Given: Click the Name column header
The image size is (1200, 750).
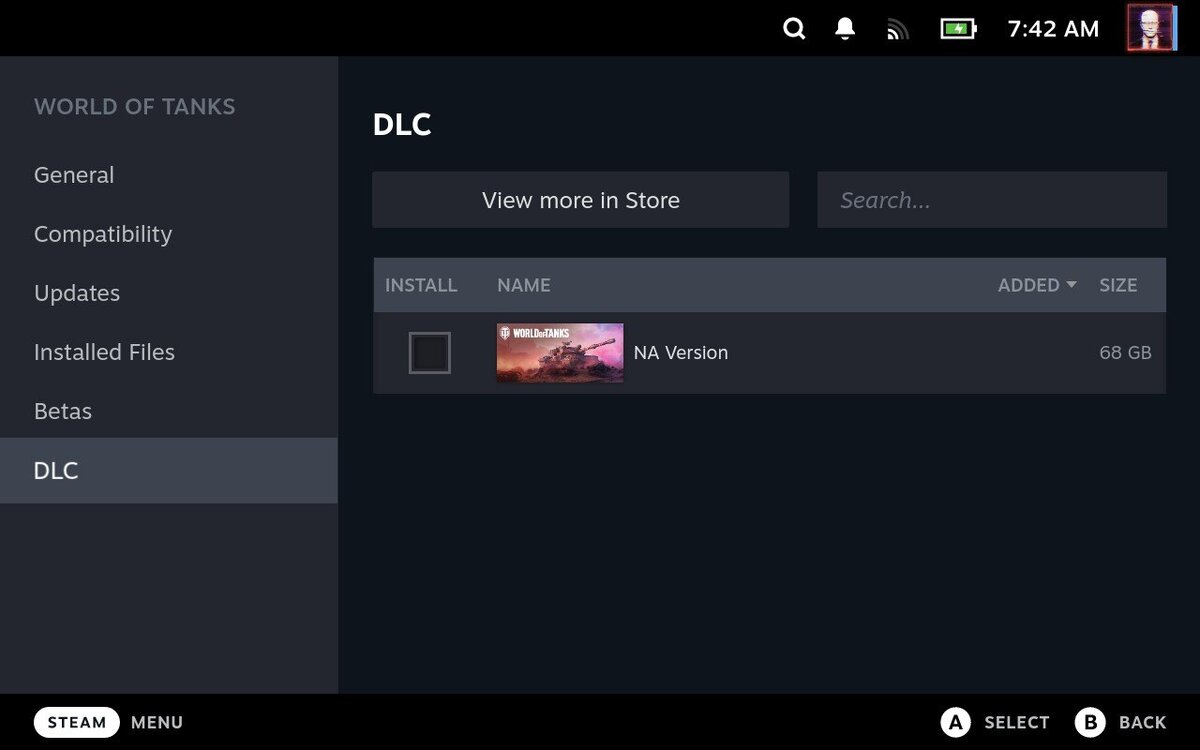Looking at the screenshot, I should pos(524,285).
